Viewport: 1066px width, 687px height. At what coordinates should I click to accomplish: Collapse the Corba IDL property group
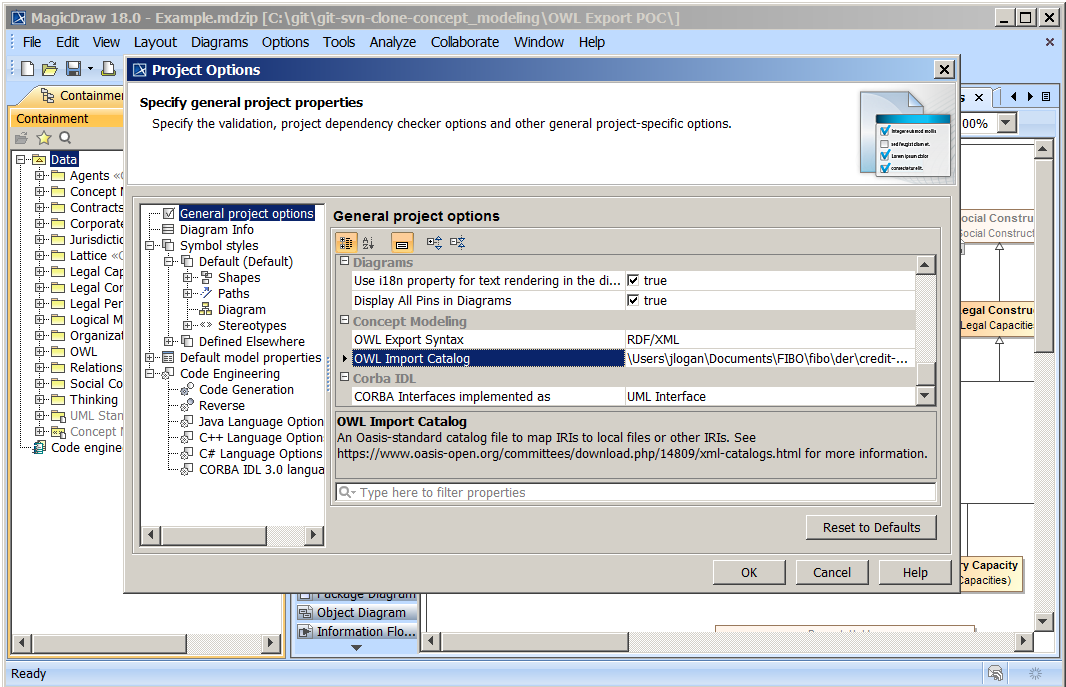[344, 377]
